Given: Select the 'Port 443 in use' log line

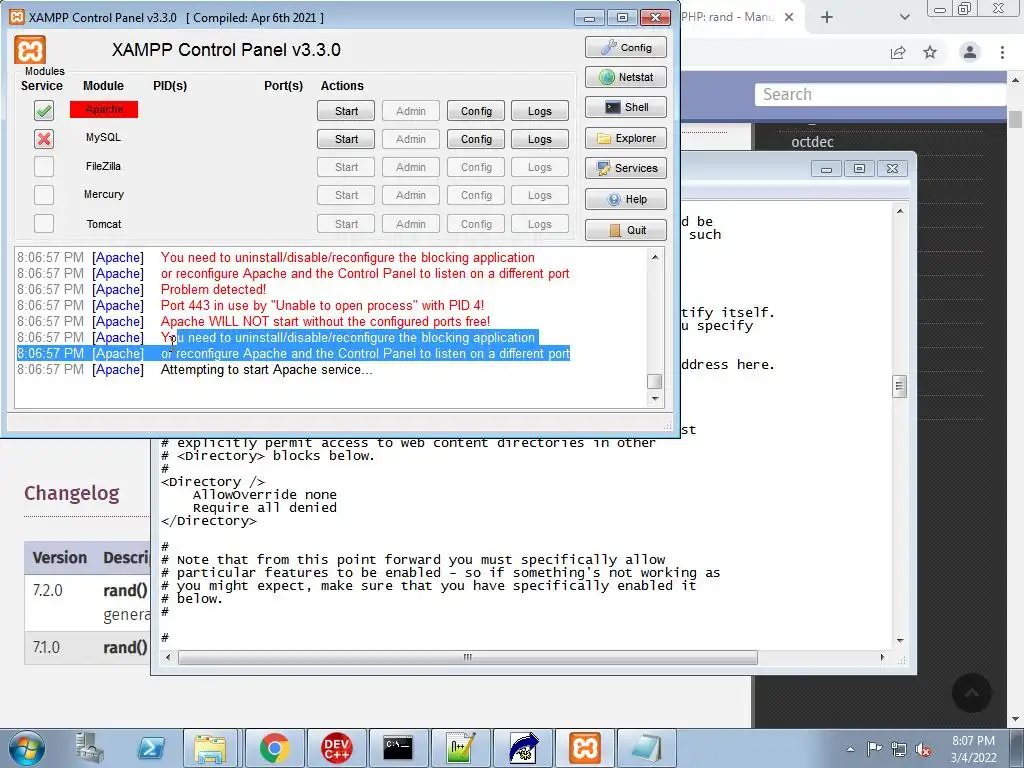Looking at the screenshot, I should tap(323, 305).
